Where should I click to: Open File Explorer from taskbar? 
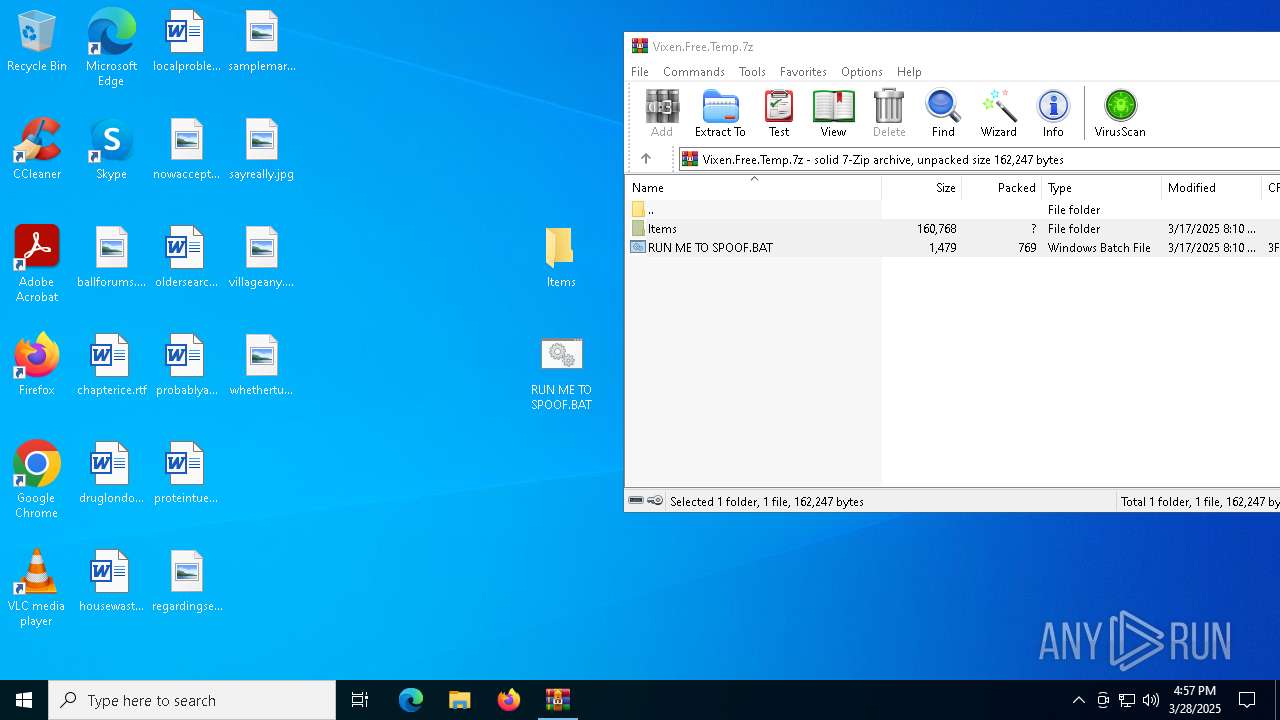(459, 700)
